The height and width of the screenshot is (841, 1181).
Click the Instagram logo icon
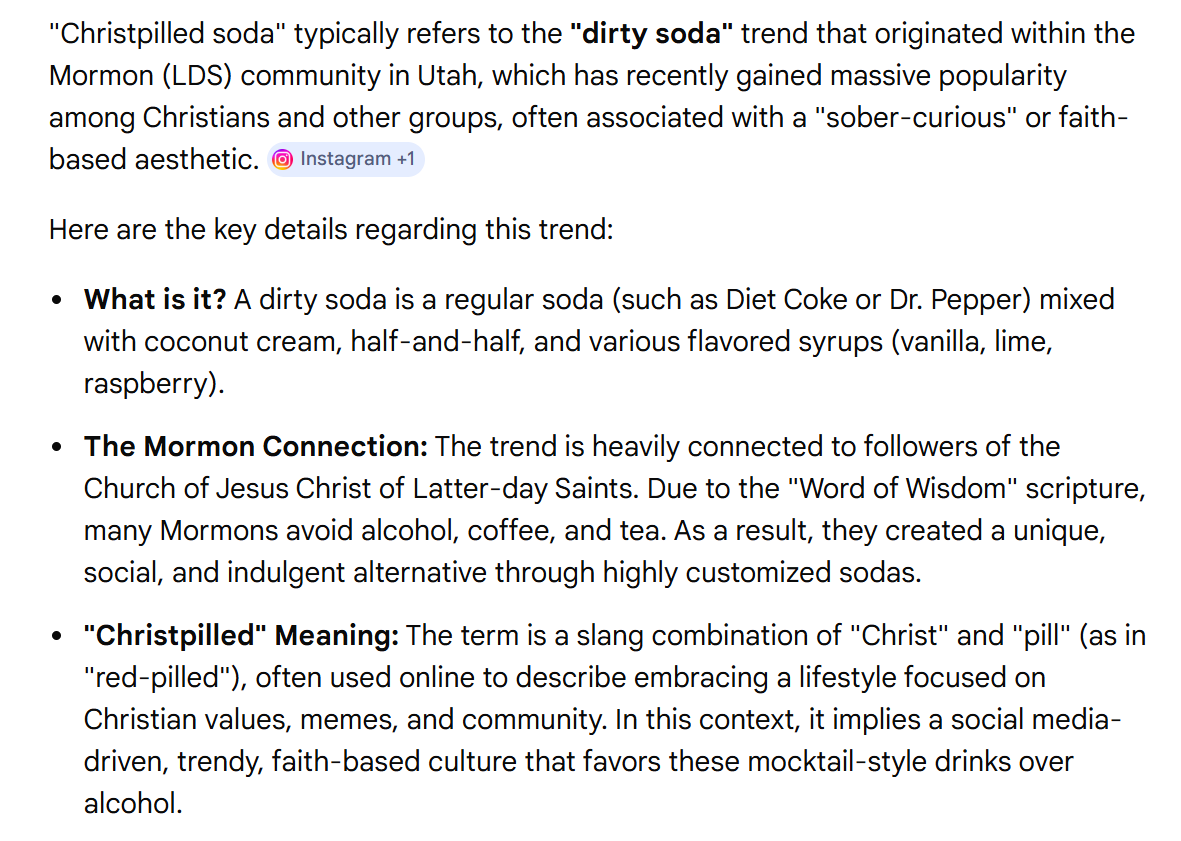(283, 160)
